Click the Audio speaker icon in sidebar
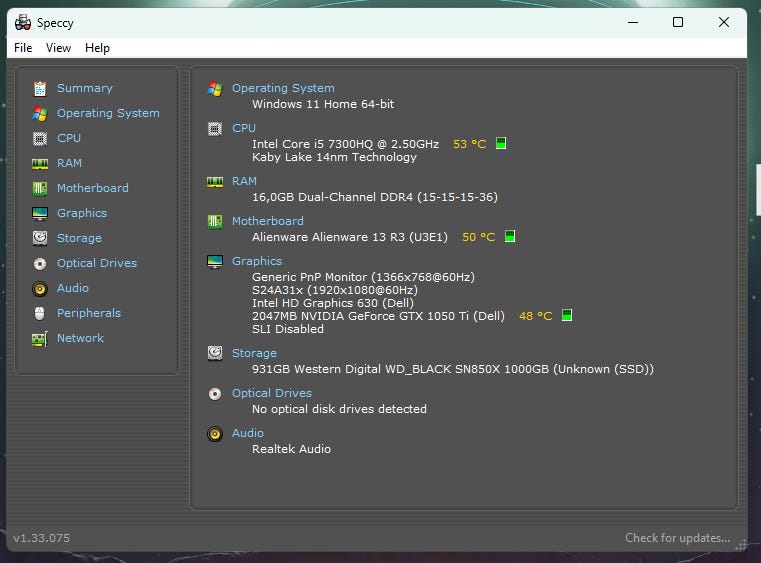The image size is (761, 563). pos(40,289)
